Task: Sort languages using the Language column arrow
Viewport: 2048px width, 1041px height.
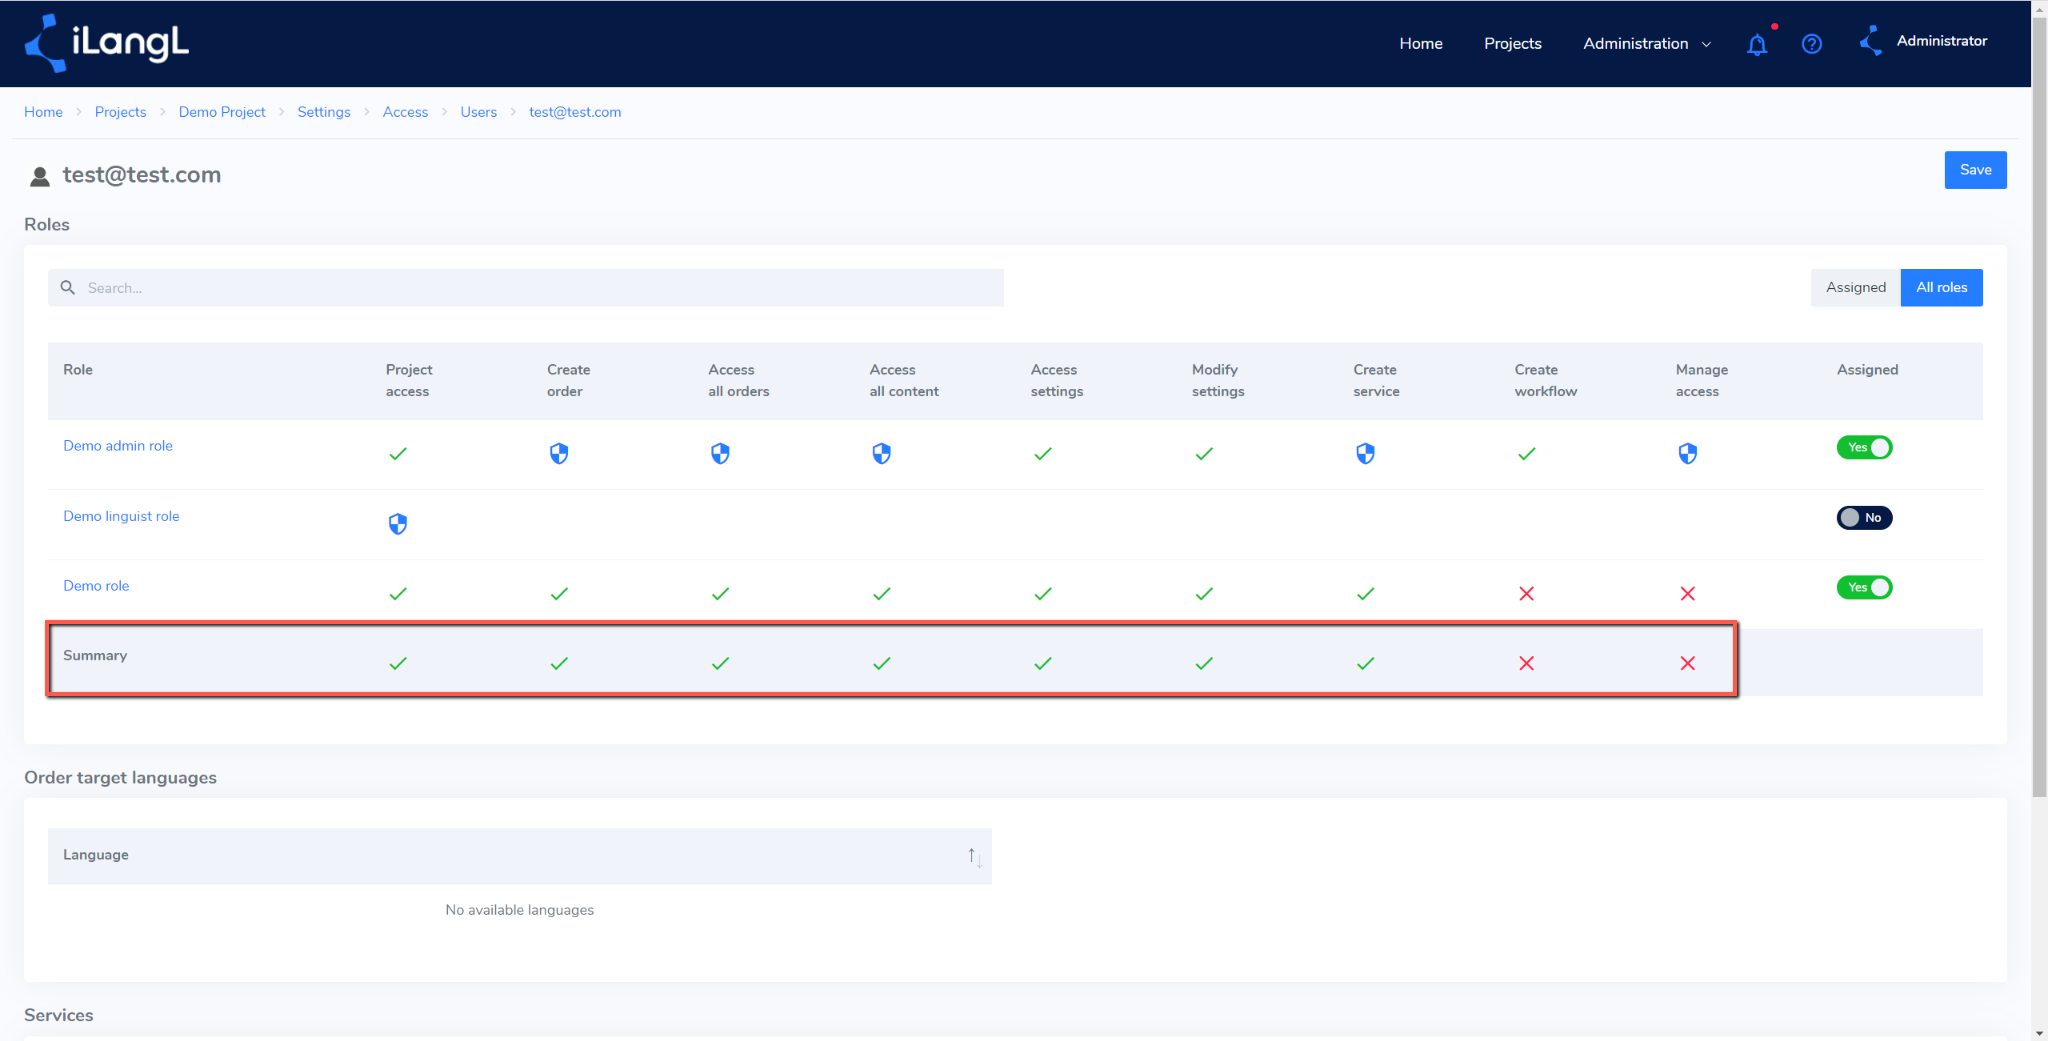Action: pos(974,856)
